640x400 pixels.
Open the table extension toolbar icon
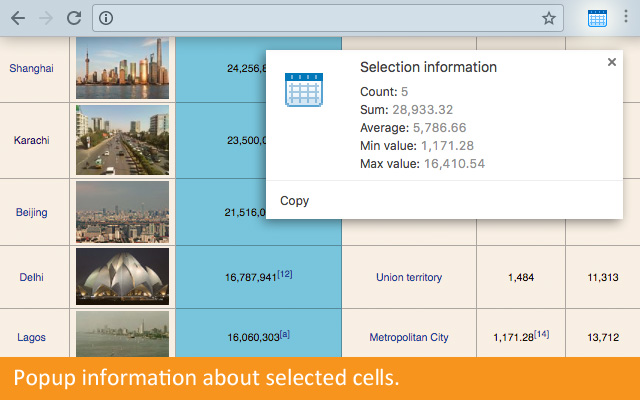coord(597,18)
